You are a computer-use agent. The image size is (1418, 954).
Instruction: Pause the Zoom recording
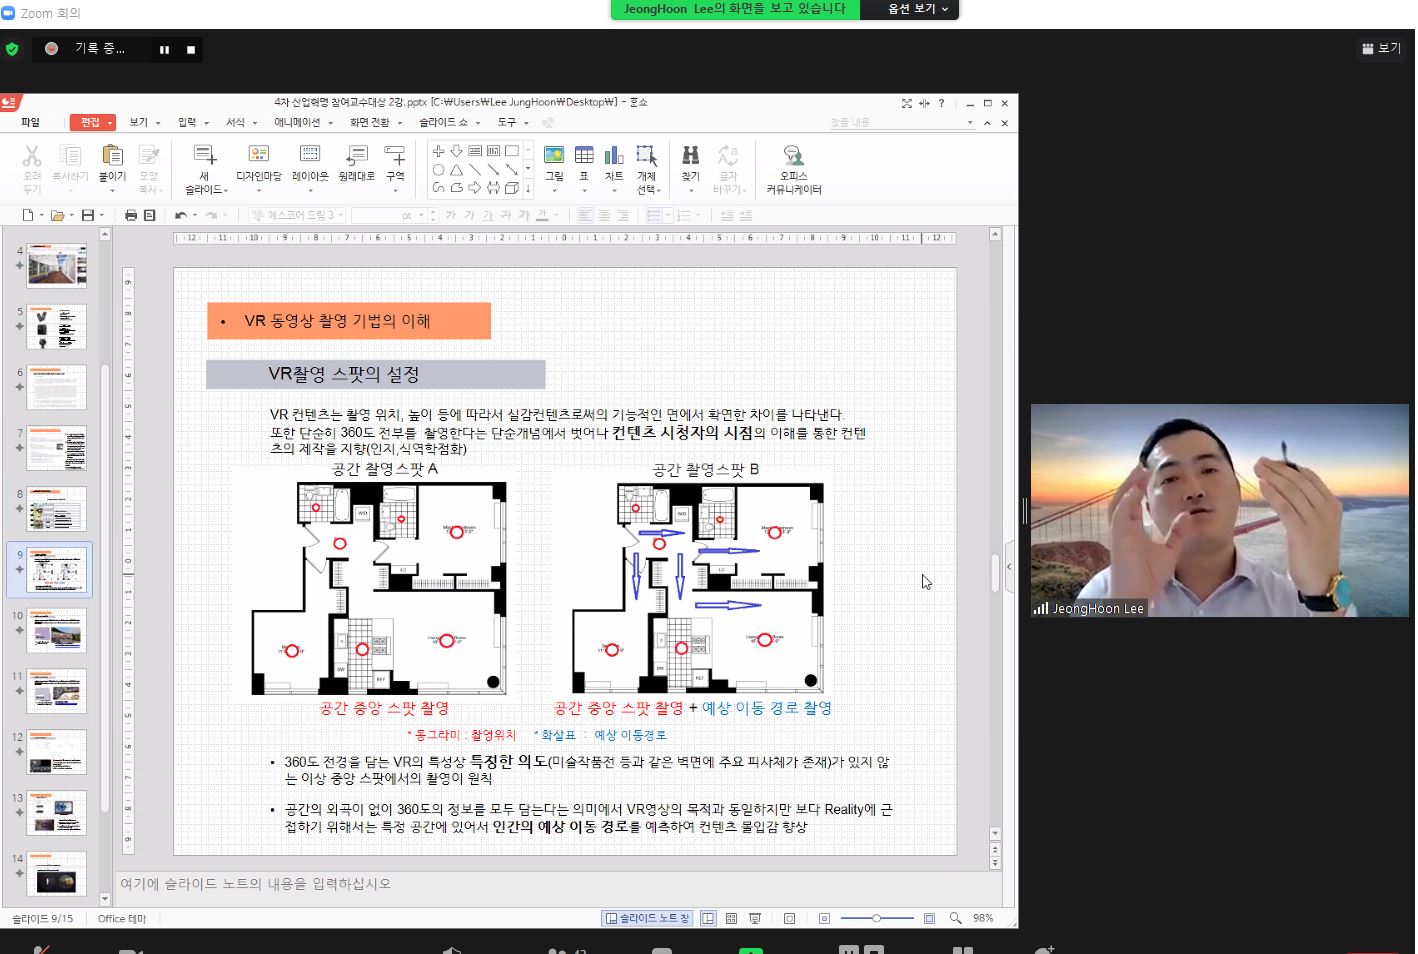[164, 49]
